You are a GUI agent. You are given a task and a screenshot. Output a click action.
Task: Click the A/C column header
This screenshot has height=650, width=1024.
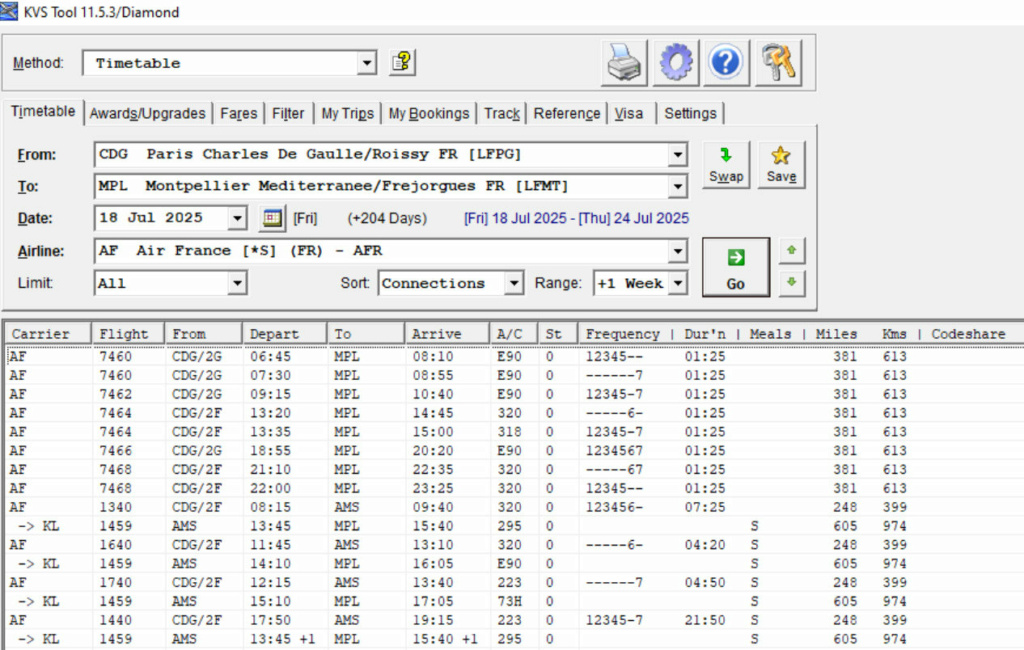click(x=514, y=334)
